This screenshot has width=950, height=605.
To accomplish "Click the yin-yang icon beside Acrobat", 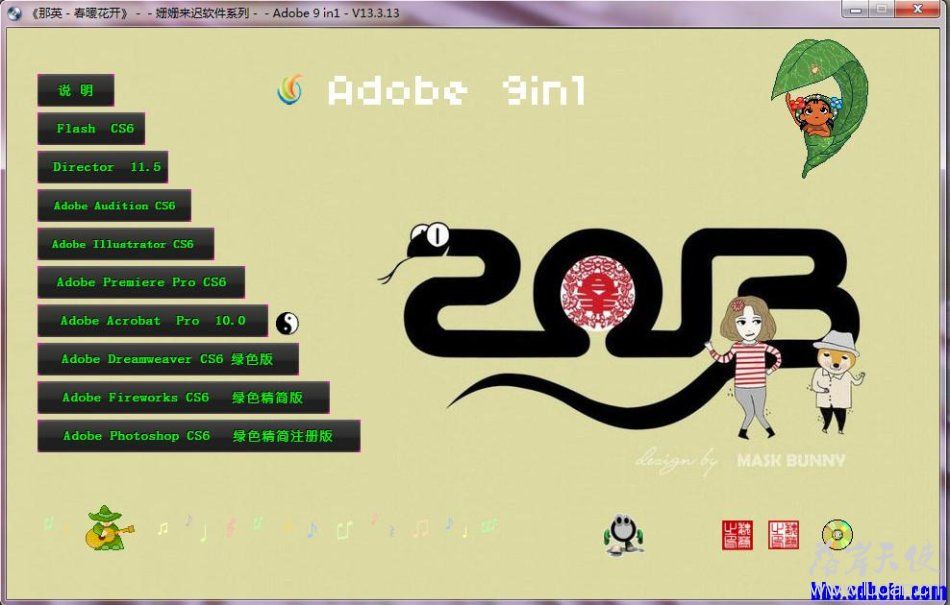I will point(287,323).
